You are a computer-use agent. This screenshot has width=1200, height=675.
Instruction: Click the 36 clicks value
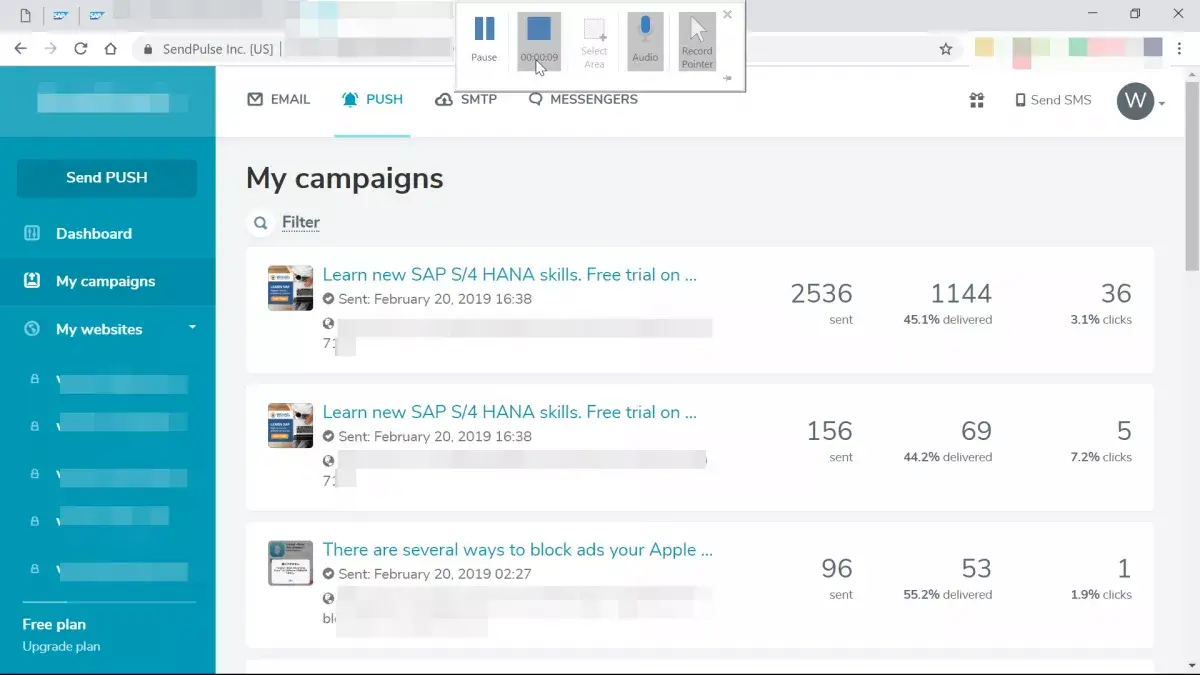(1116, 293)
